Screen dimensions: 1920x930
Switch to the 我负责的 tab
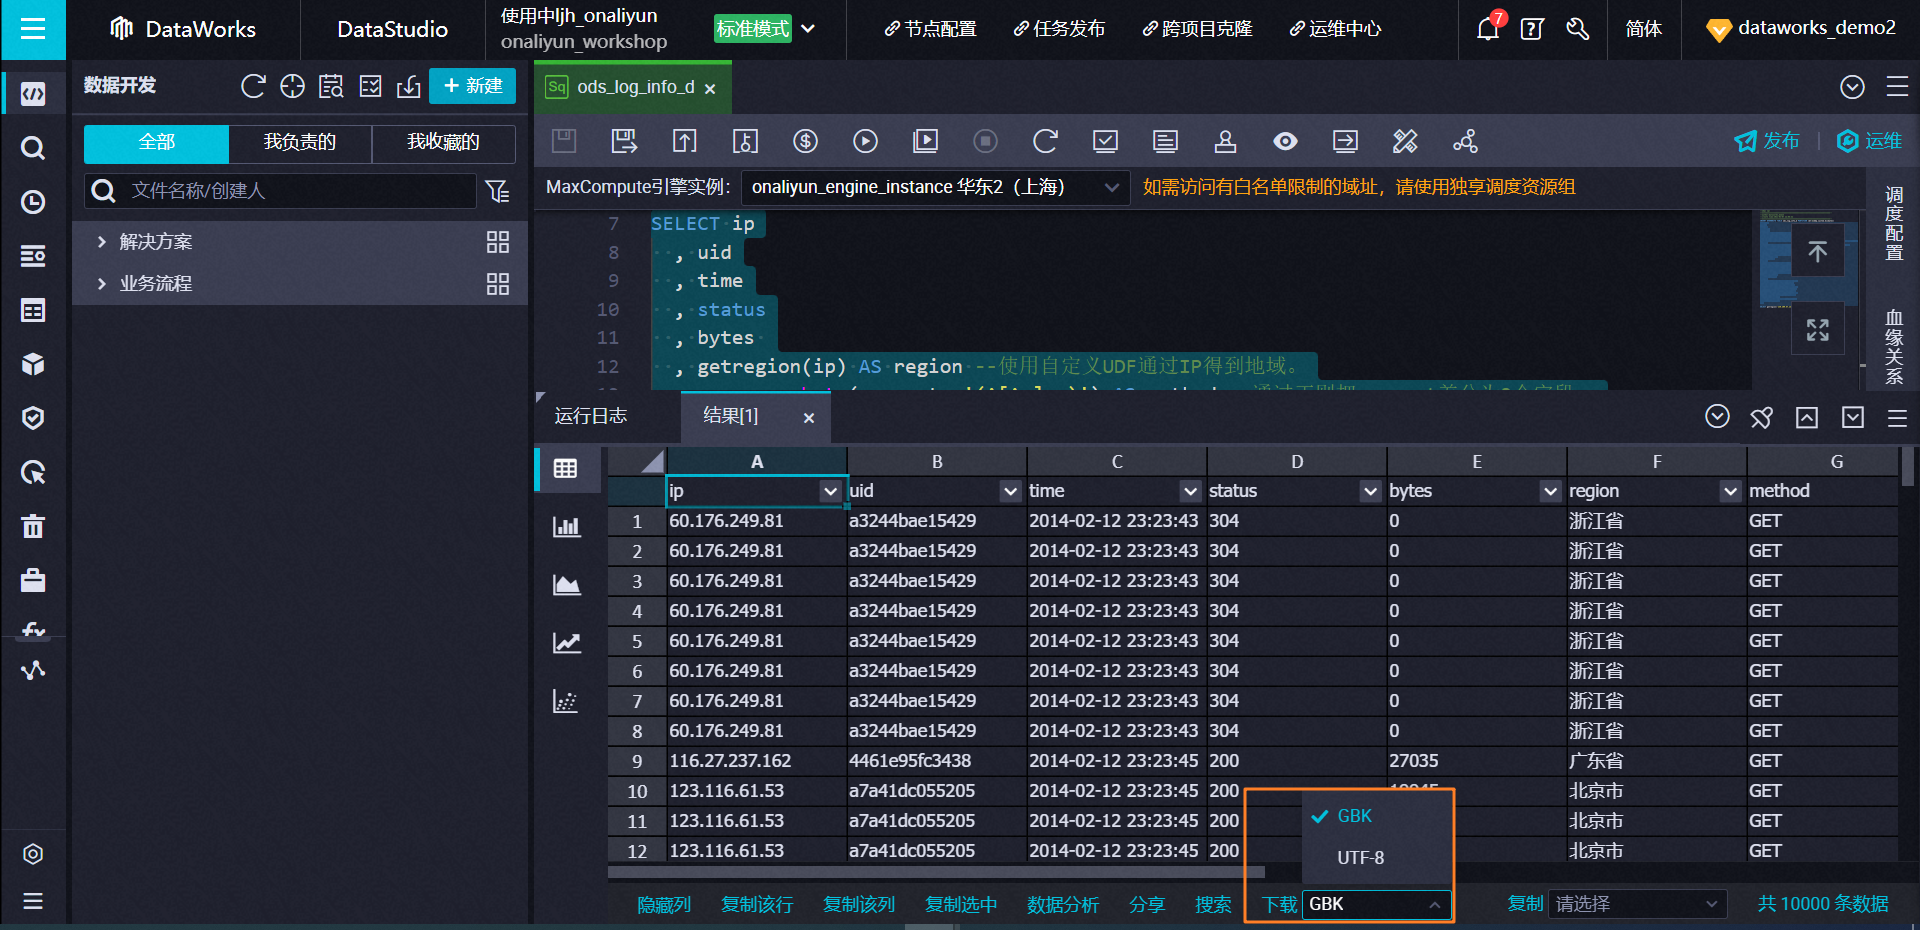coord(299,143)
